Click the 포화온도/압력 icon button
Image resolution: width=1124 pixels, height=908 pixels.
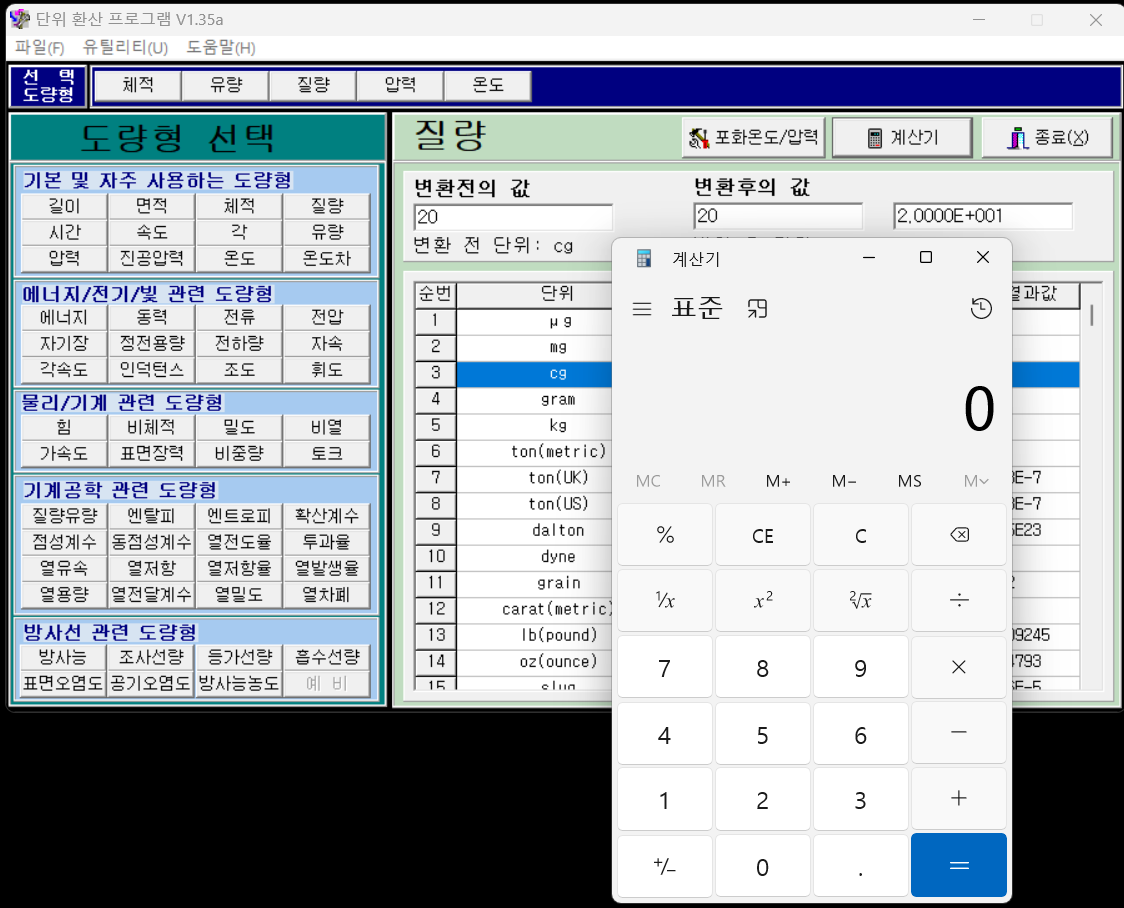coord(755,137)
